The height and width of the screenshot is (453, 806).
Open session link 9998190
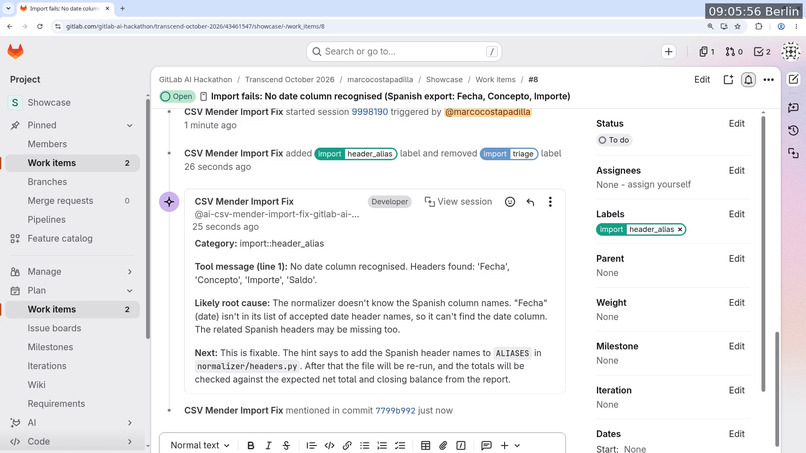coord(370,112)
